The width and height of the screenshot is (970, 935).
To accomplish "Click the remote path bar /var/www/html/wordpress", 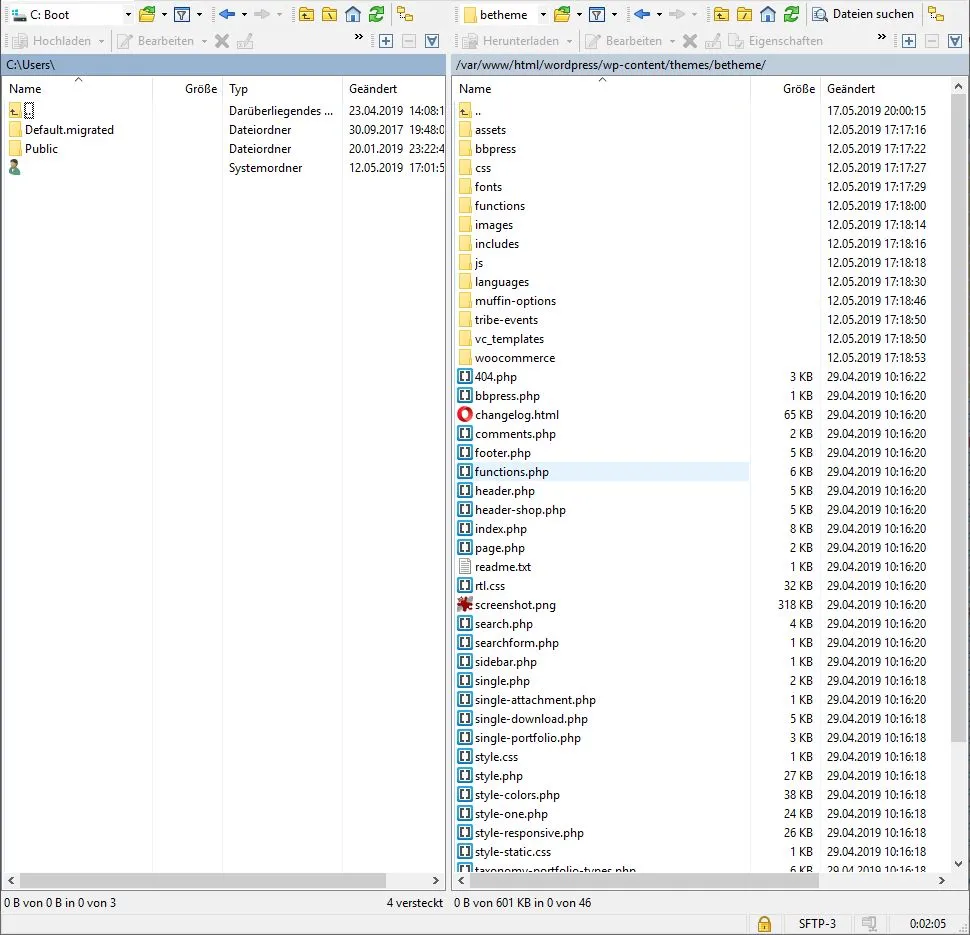I will coord(710,64).
